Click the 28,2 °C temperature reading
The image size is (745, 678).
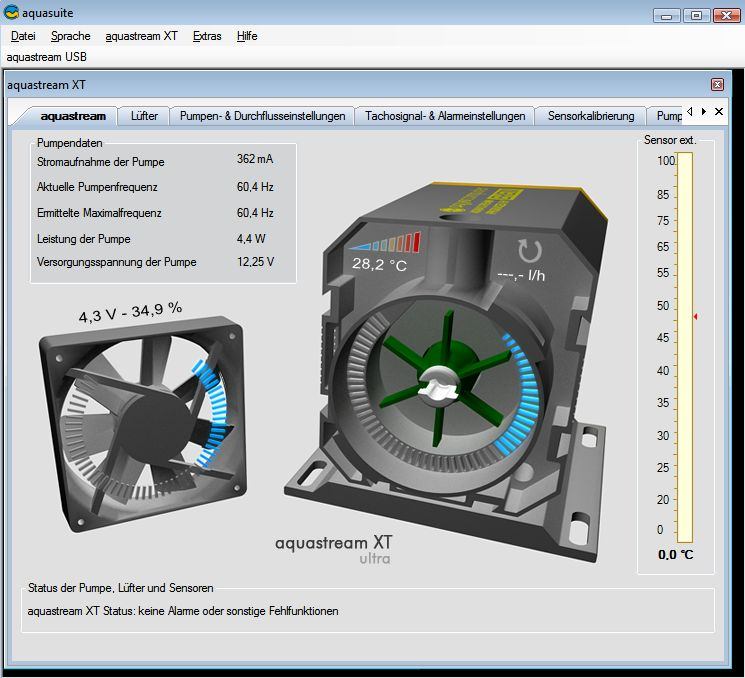coord(379,264)
